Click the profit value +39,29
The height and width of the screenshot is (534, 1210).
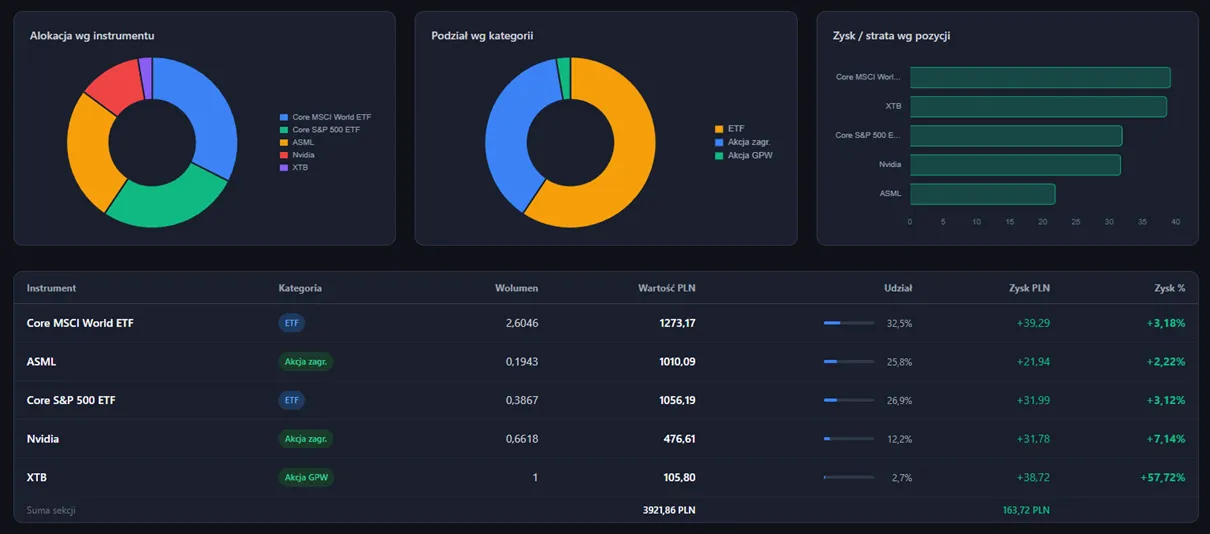1033,323
